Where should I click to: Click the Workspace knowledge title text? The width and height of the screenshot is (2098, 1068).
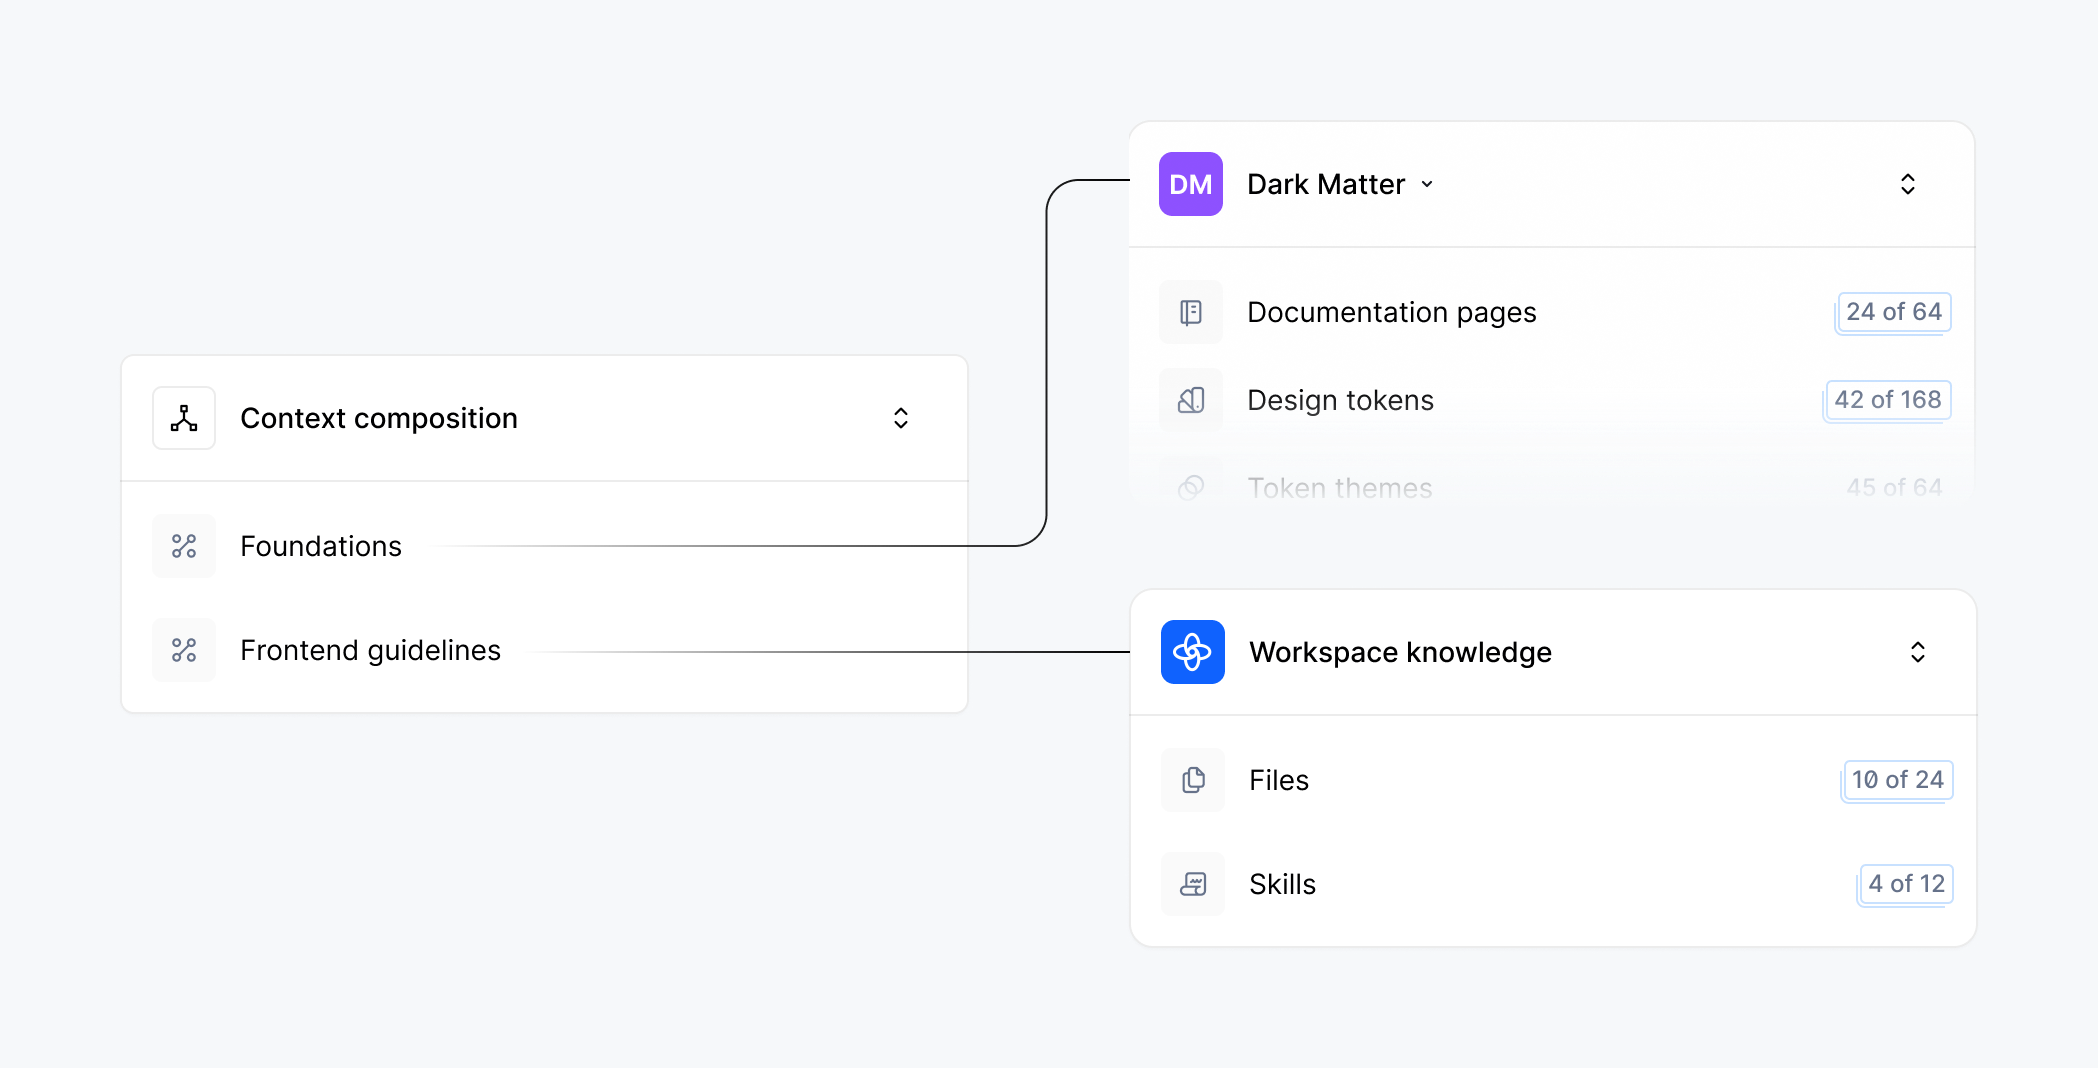pos(1400,652)
